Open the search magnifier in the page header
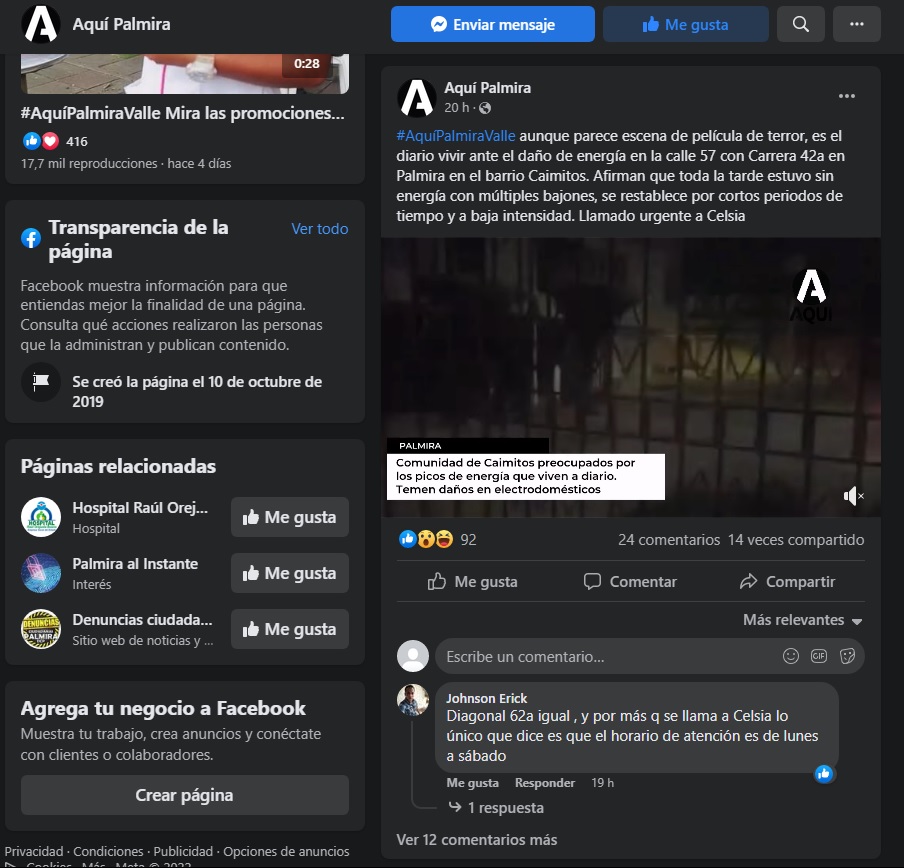The image size is (904, 868). coord(800,24)
